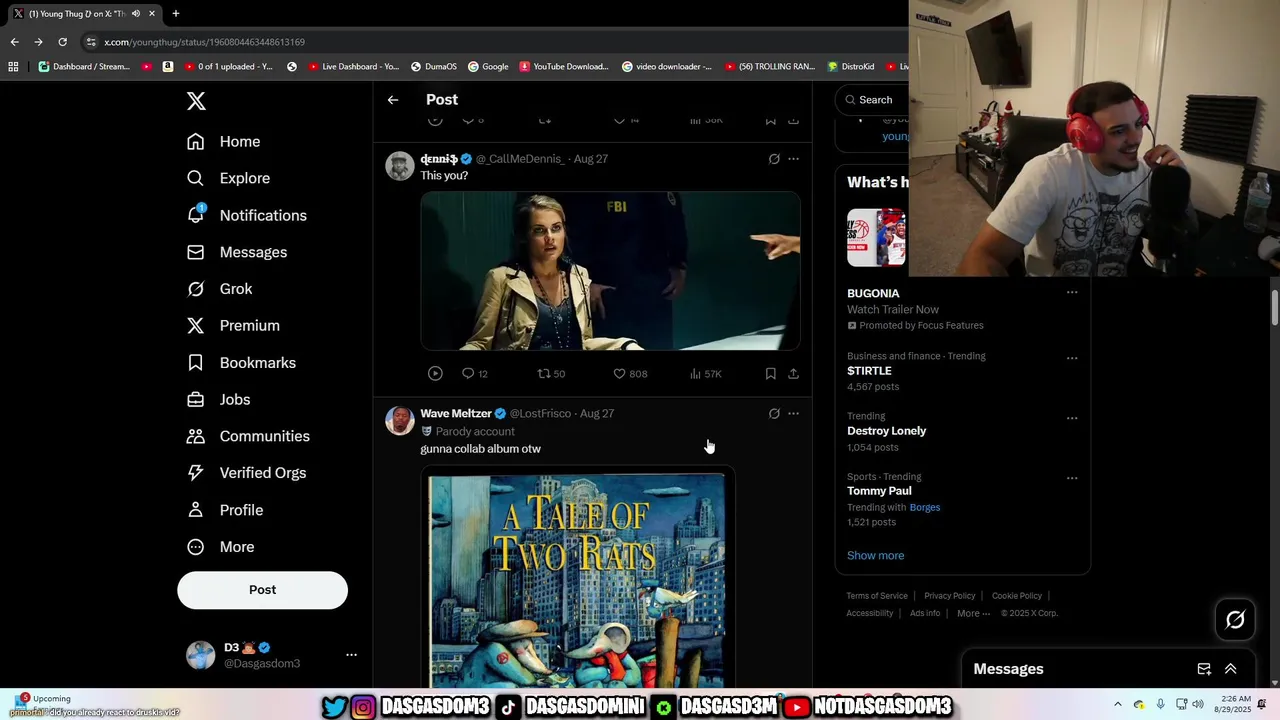The image size is (1280, 720).
Task: Open Tommy Paul trending topic
Action: 879,491
